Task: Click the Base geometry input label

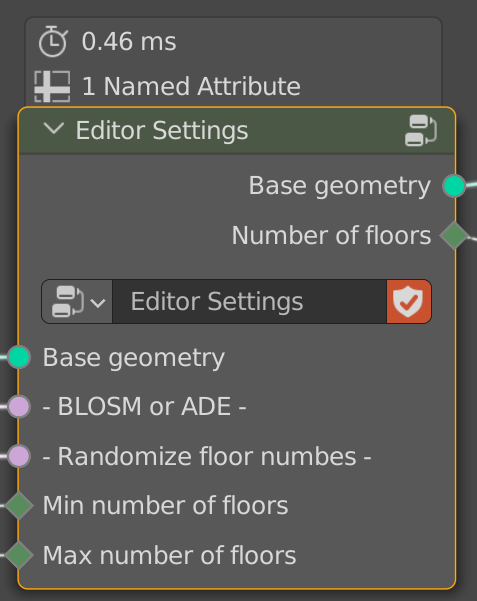Action: (133, 358)
